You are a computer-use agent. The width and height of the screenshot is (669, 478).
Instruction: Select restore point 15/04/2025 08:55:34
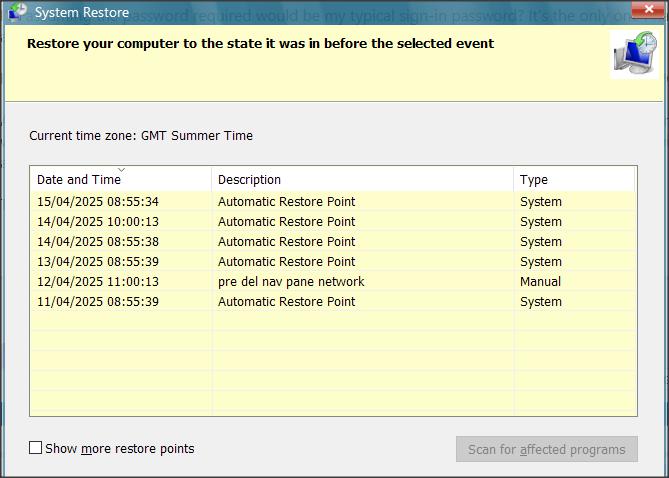coord(333,201)
